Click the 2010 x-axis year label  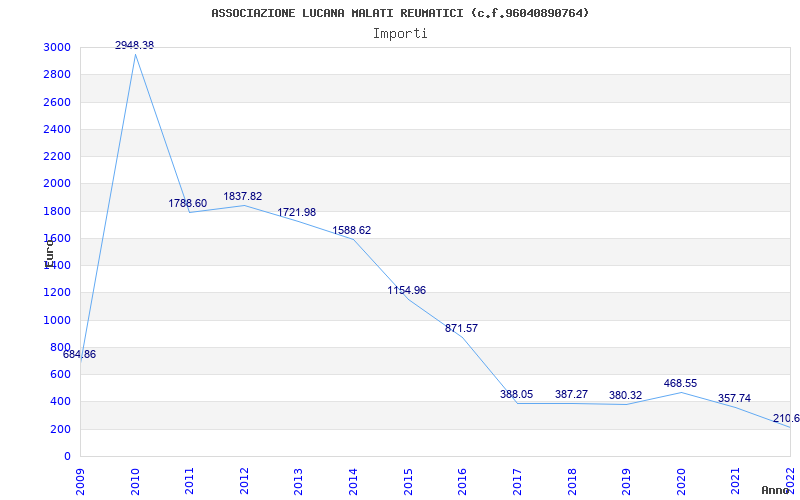pos(135,481)
